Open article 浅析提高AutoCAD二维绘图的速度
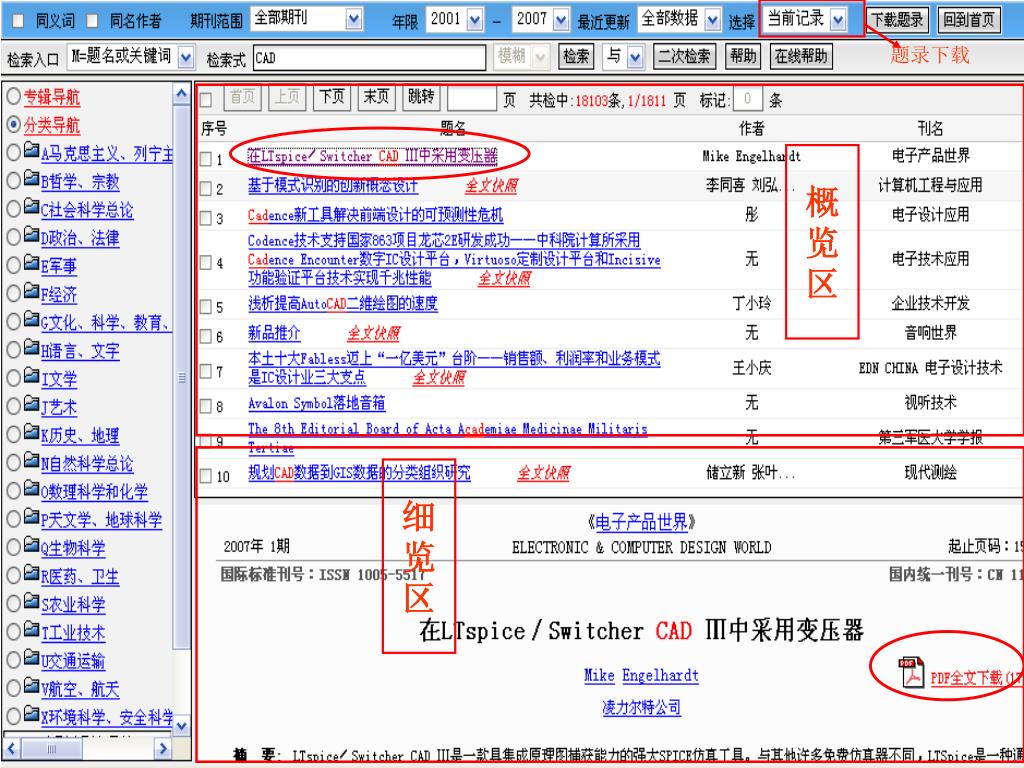 click(x=342, y=304)
